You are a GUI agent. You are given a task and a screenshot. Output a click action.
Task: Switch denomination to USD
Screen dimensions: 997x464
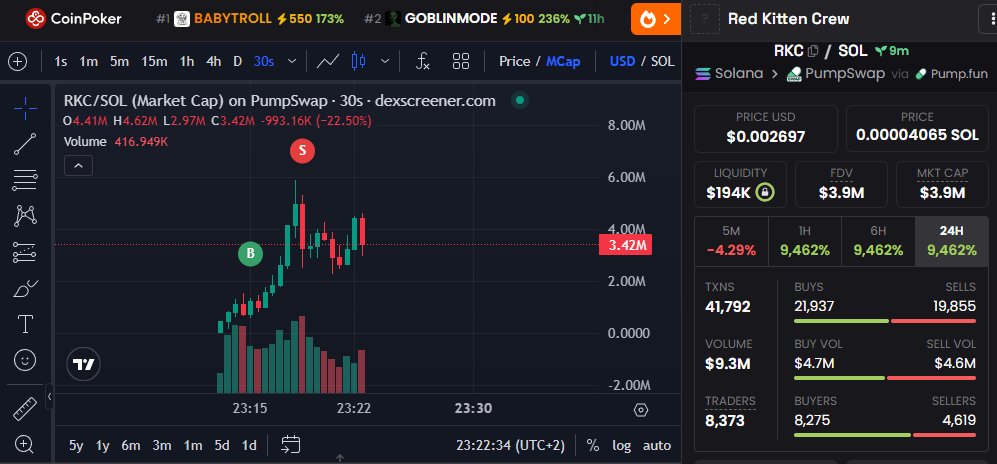click(x=622, y=62)
